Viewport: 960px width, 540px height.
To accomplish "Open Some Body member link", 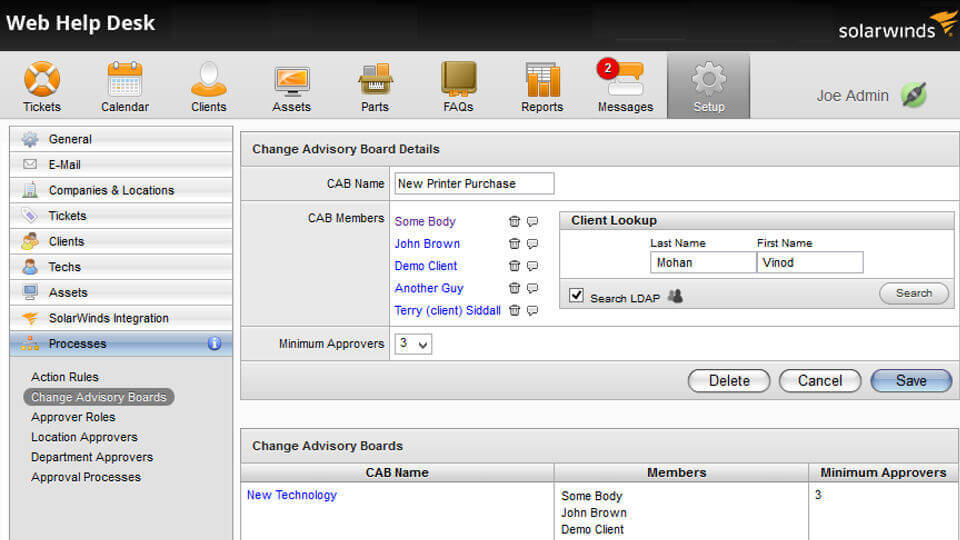I will click(425, 222).
